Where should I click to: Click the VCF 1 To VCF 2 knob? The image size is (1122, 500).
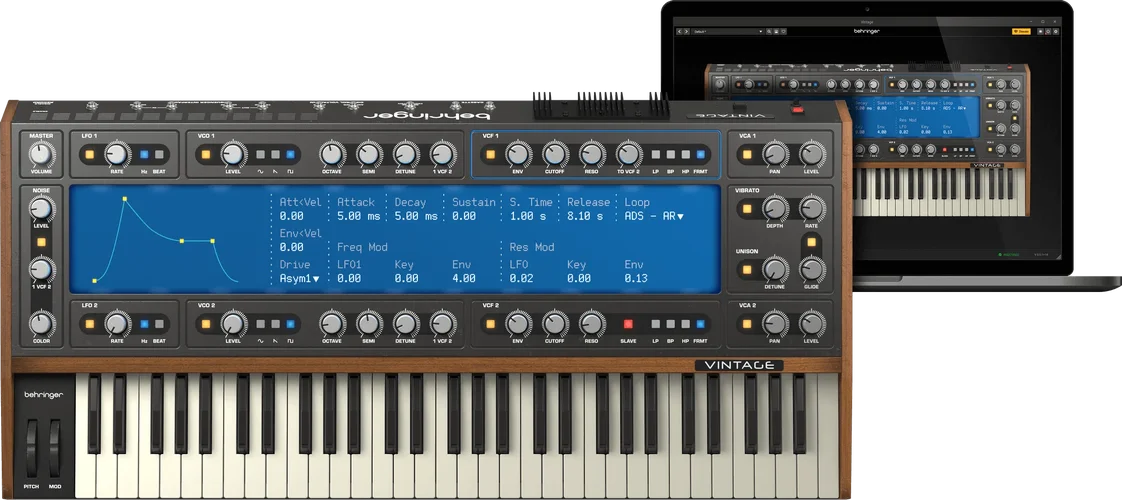(x=628, y=154)
